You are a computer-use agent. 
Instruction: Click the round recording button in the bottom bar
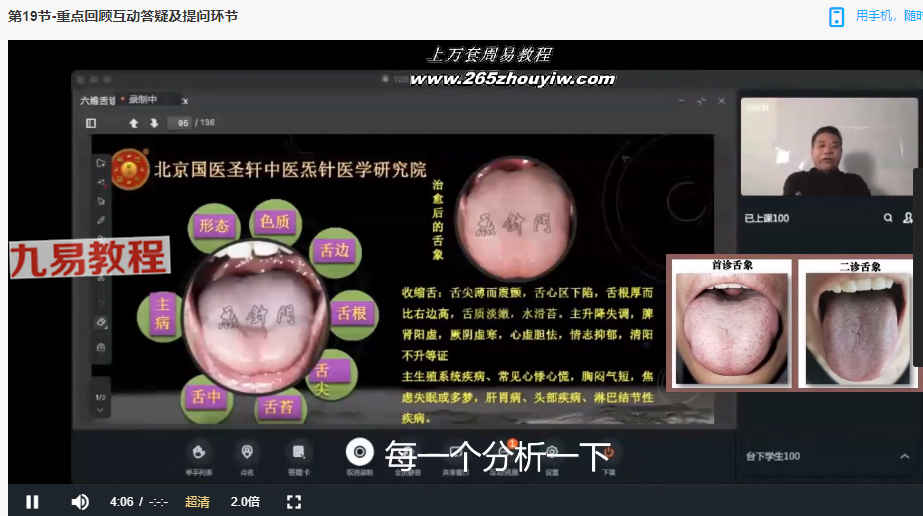point(360,452)
